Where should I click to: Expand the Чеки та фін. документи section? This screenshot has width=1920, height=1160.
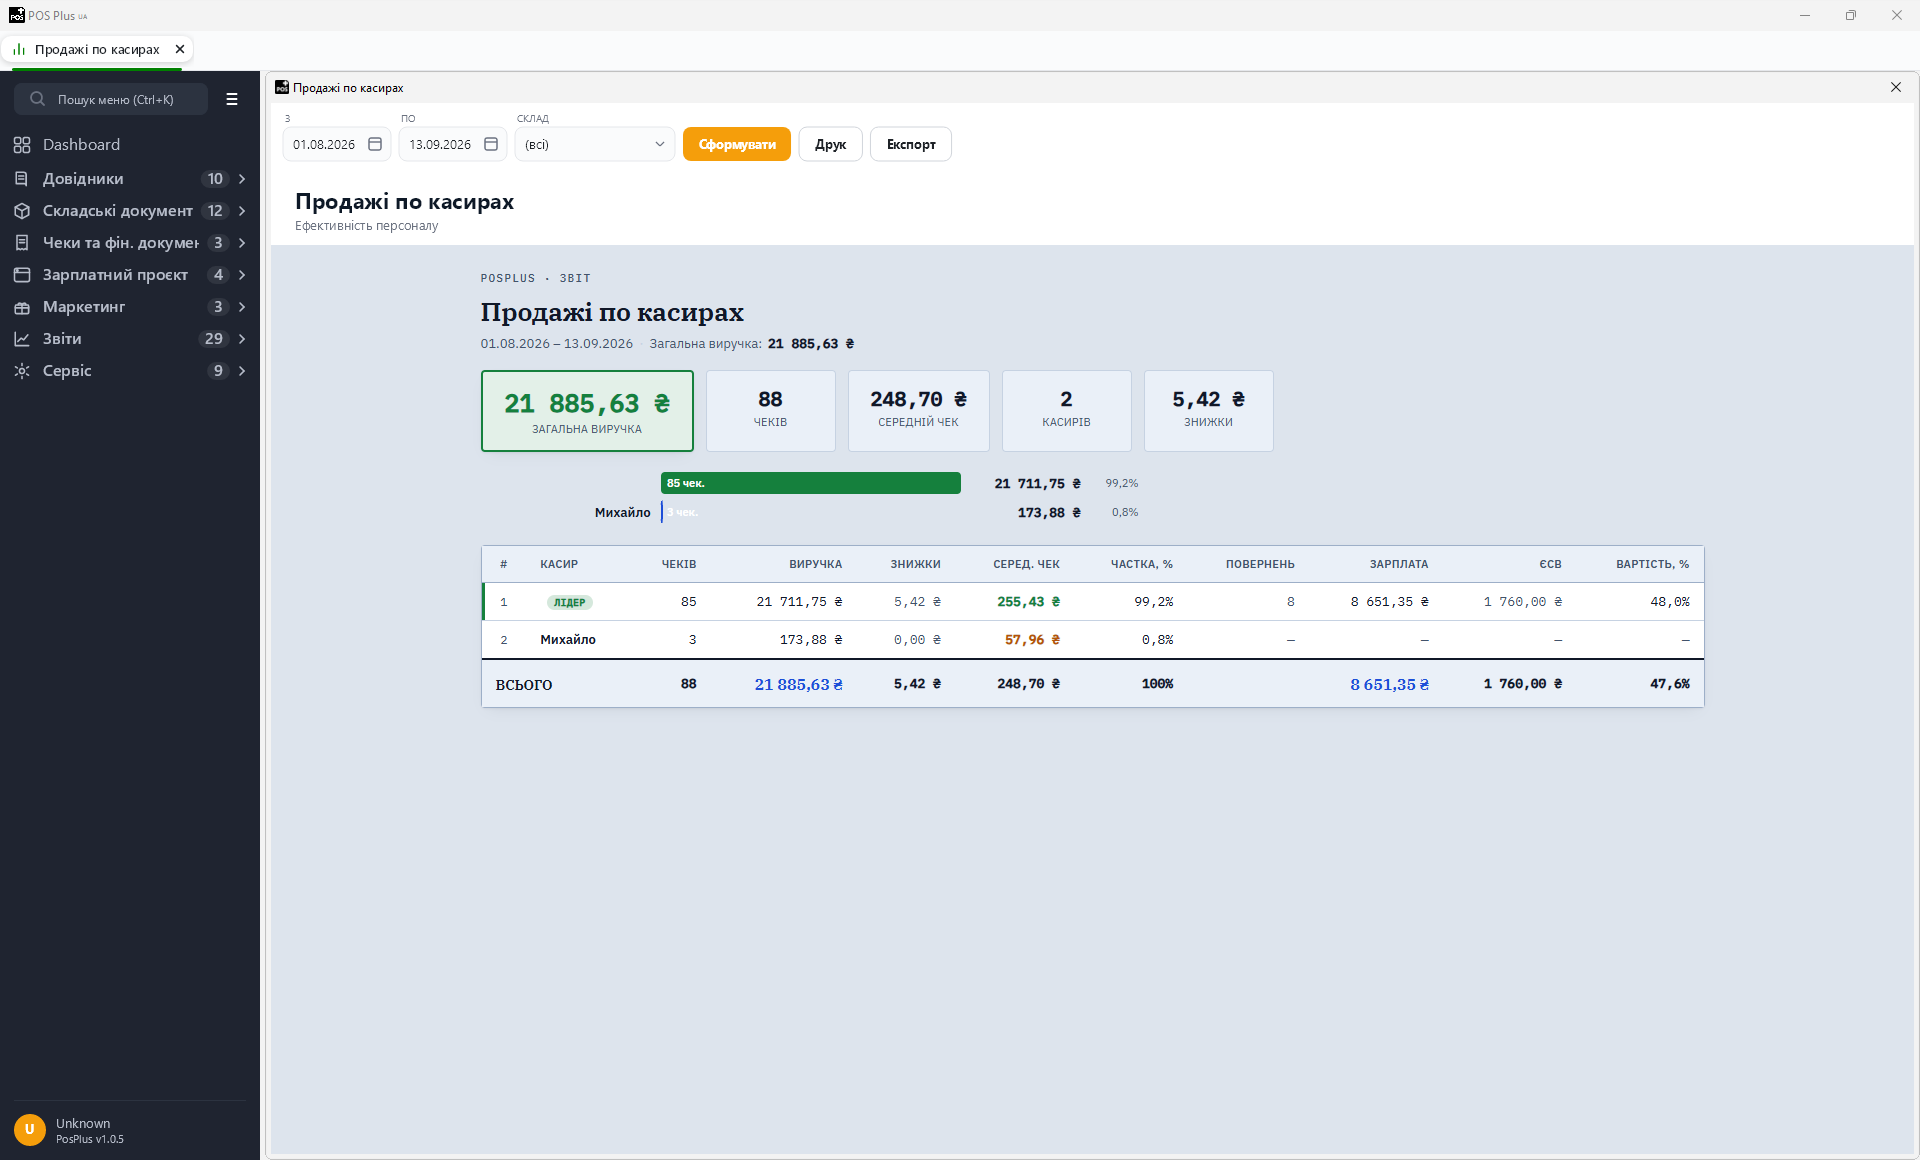(x=242, y=243)
